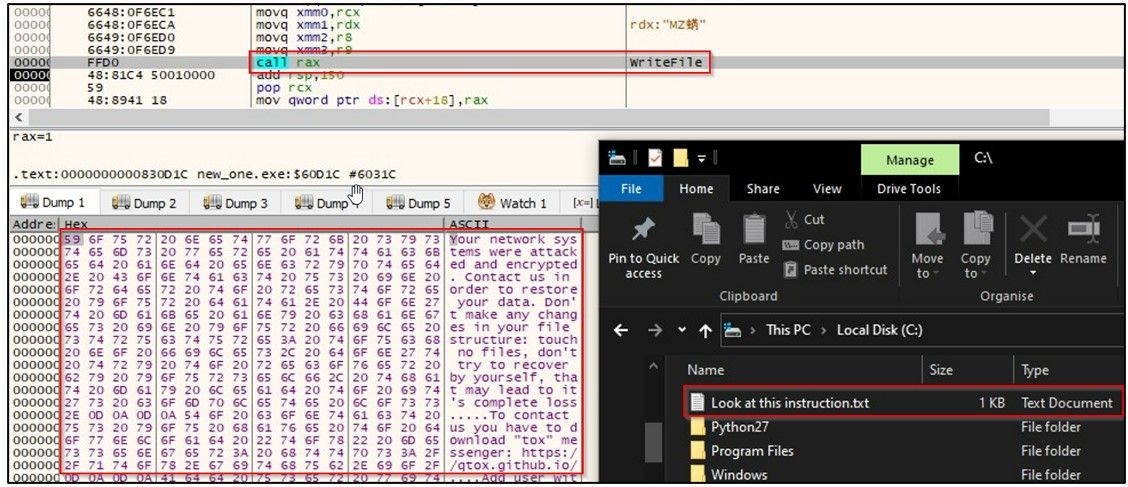Viewport: 1128px width, 487px height.
Task: Switch to the Dump 5 tab
Action: click(x=418, y=203)
